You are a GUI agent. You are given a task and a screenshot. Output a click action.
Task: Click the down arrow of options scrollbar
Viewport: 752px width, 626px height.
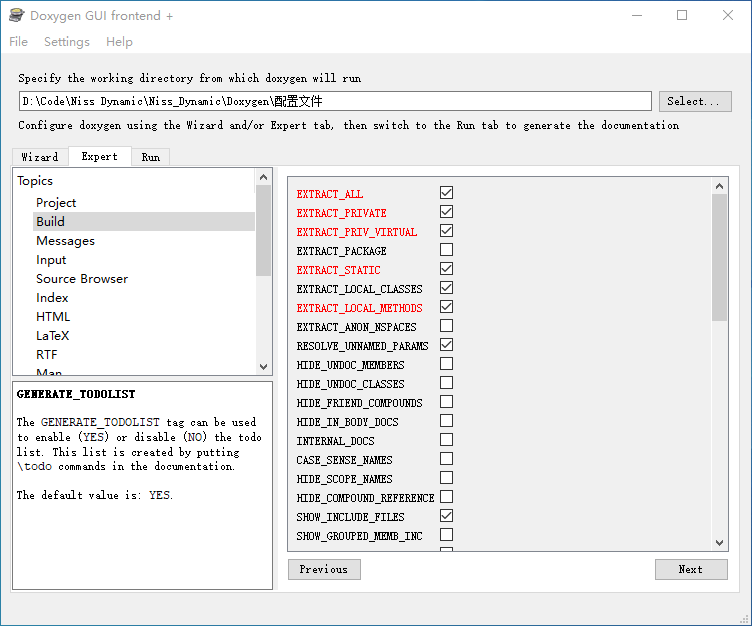(x=719, y=543)
